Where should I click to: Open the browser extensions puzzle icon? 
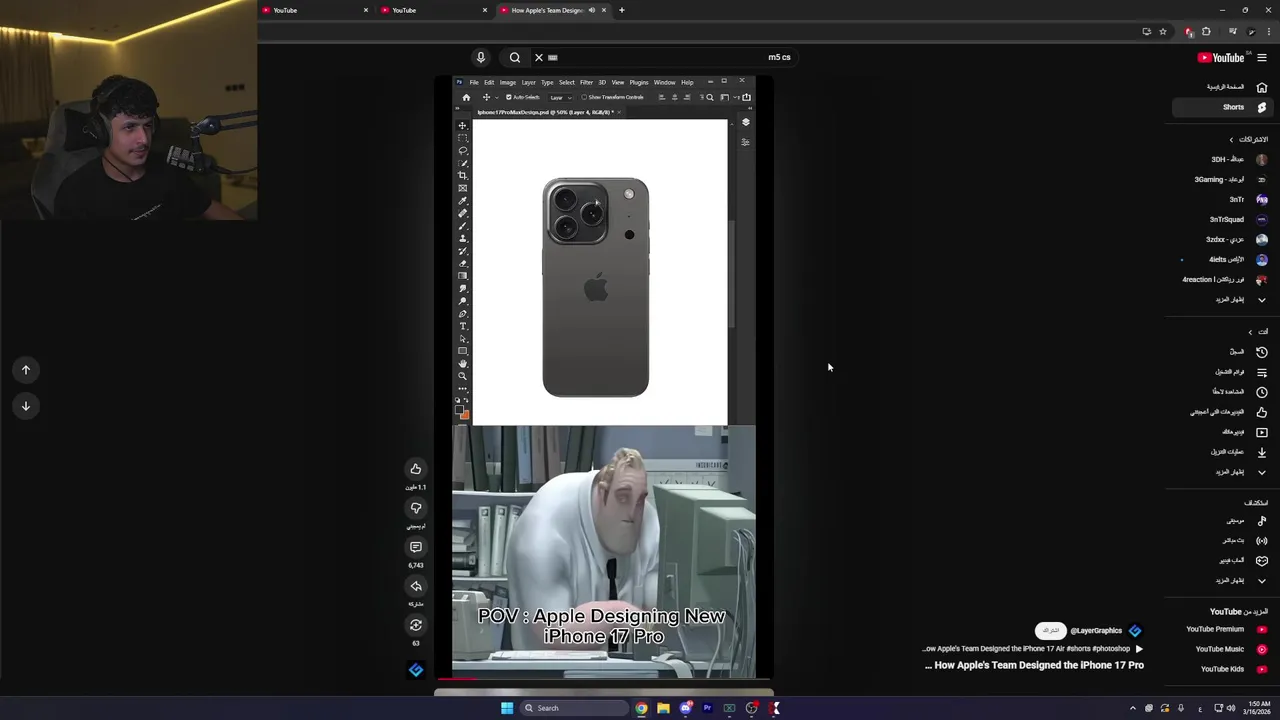1206,32
